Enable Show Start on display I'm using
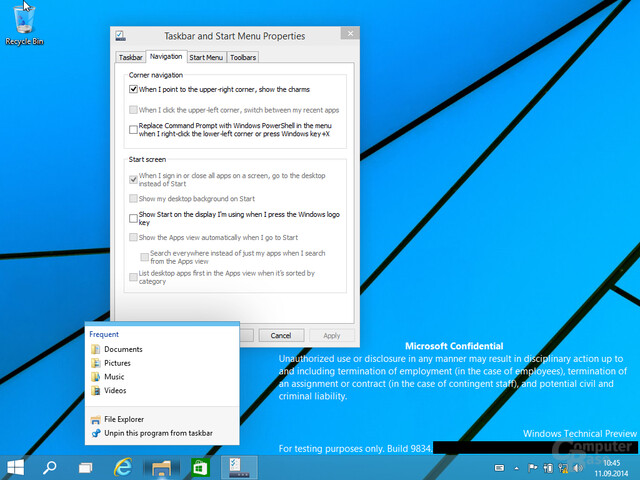 [x=133, y=218]
